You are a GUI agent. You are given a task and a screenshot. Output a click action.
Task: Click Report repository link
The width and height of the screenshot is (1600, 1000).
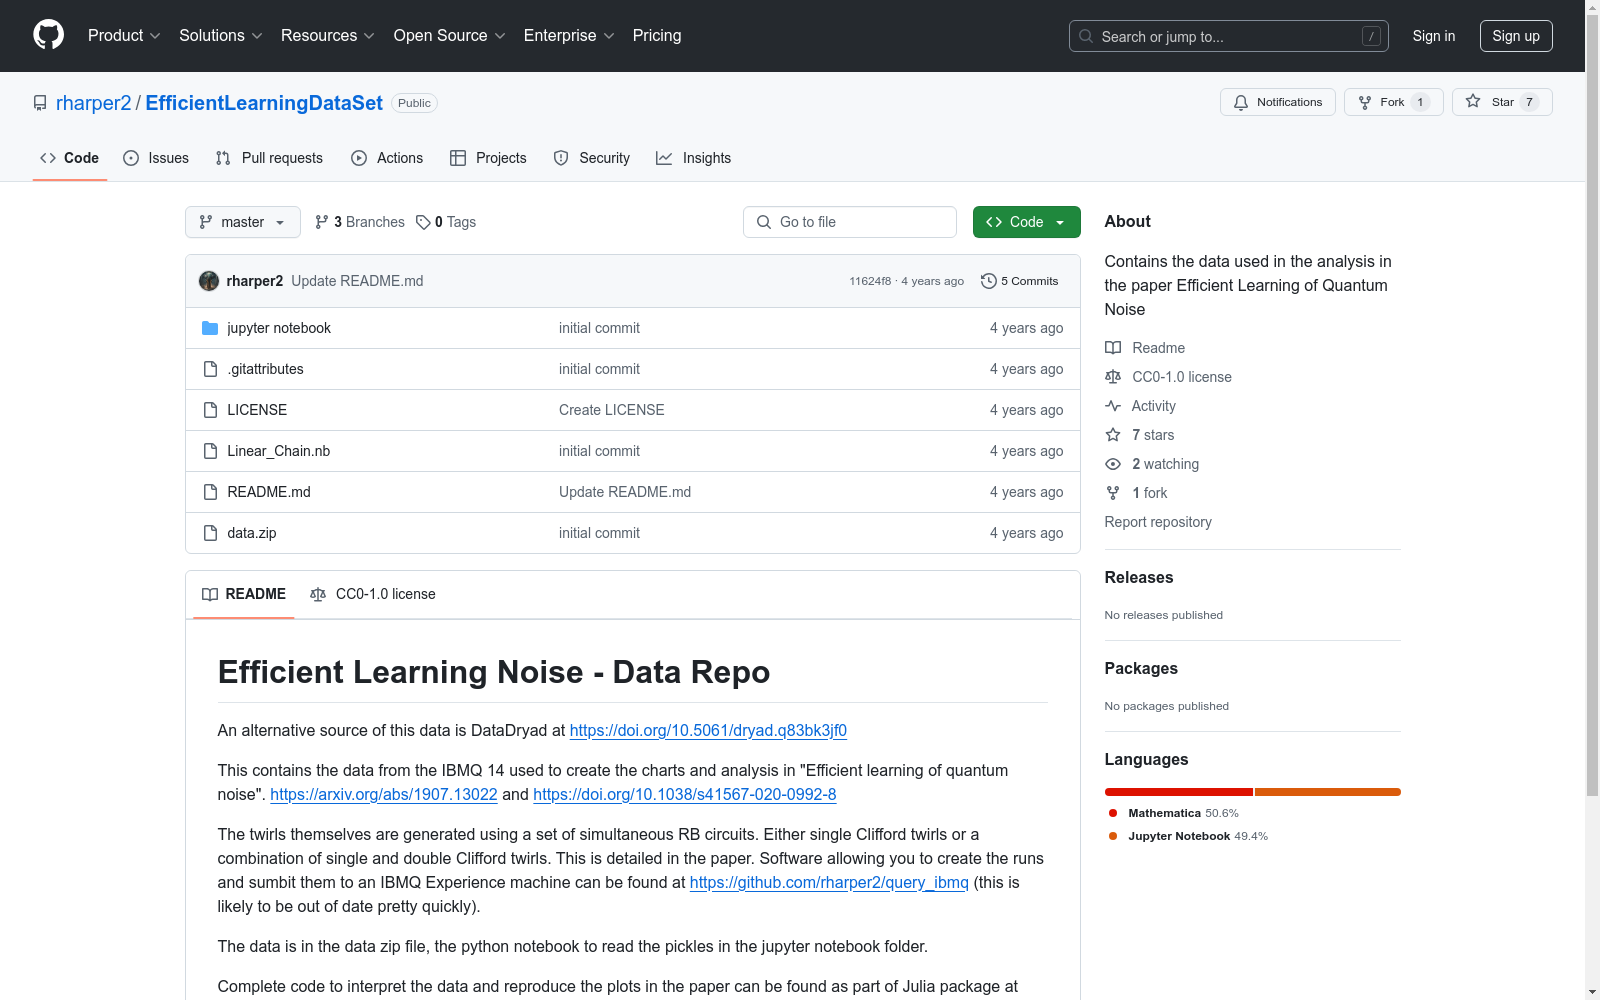(1158, 522)
